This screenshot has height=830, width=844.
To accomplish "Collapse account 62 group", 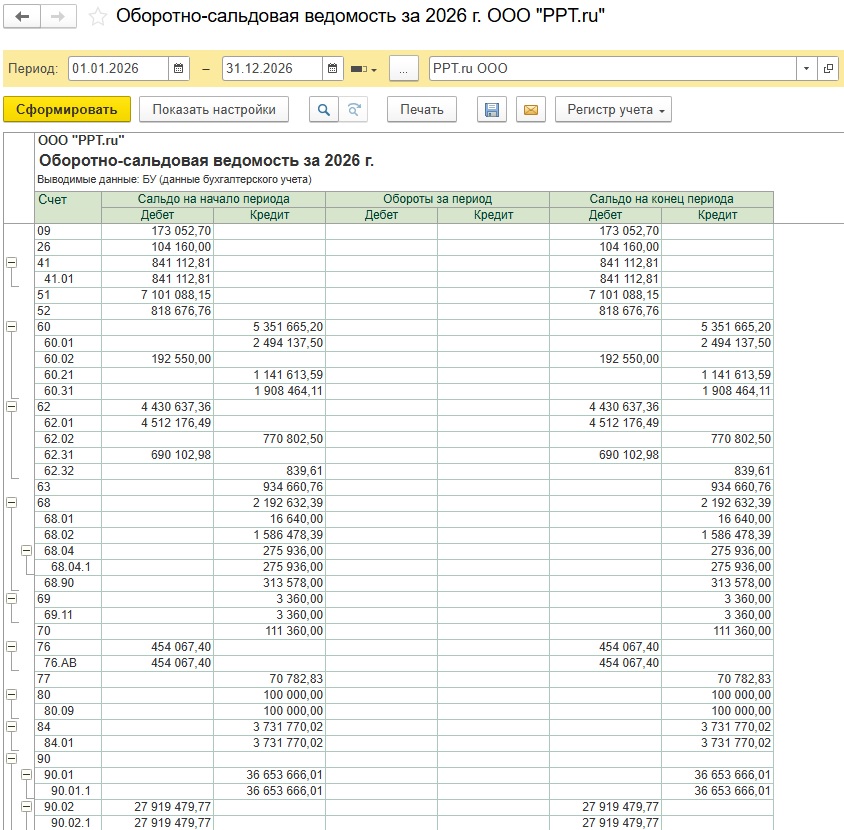I will click(x=11, y=407).
